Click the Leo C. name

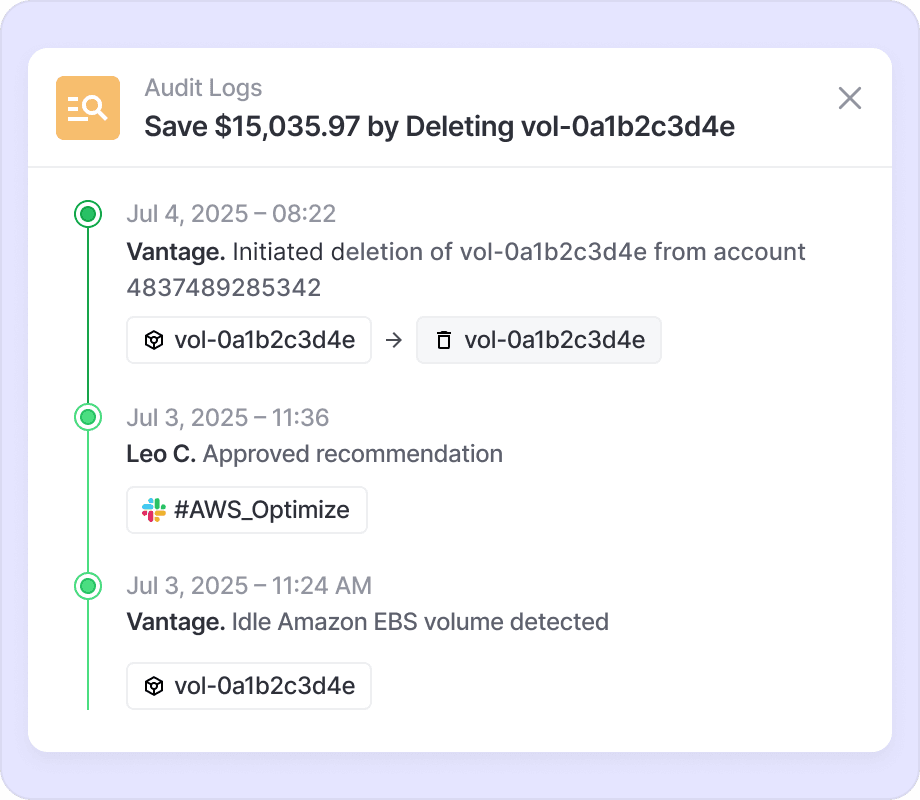pos(161,454)
